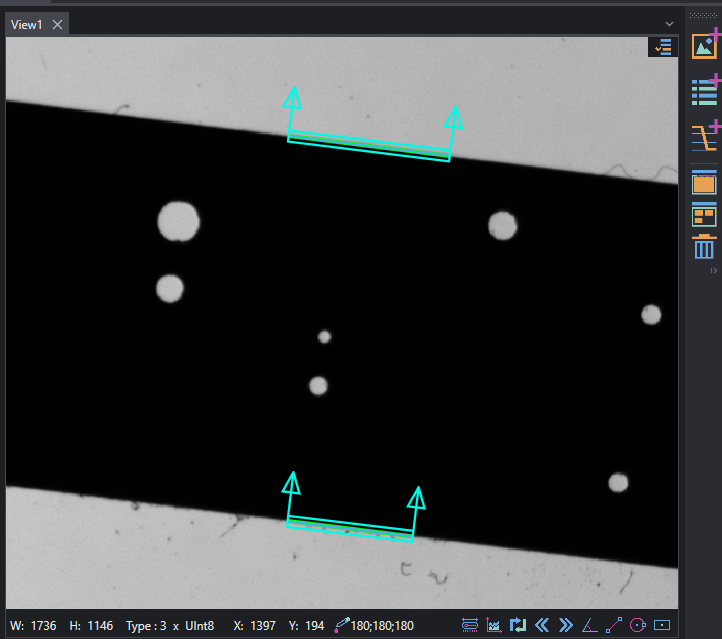This screenshot has height=639, width=722.
Task: Click pixel value 180;180;180
Action: pyautogui.click(x=382, y=626)
